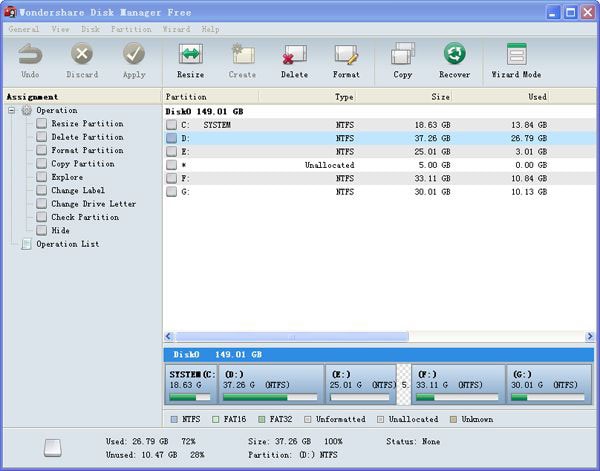The width and height of the screenshot is (600, 471).
Task: Open the Wizard menu
Action: point(176,29)
